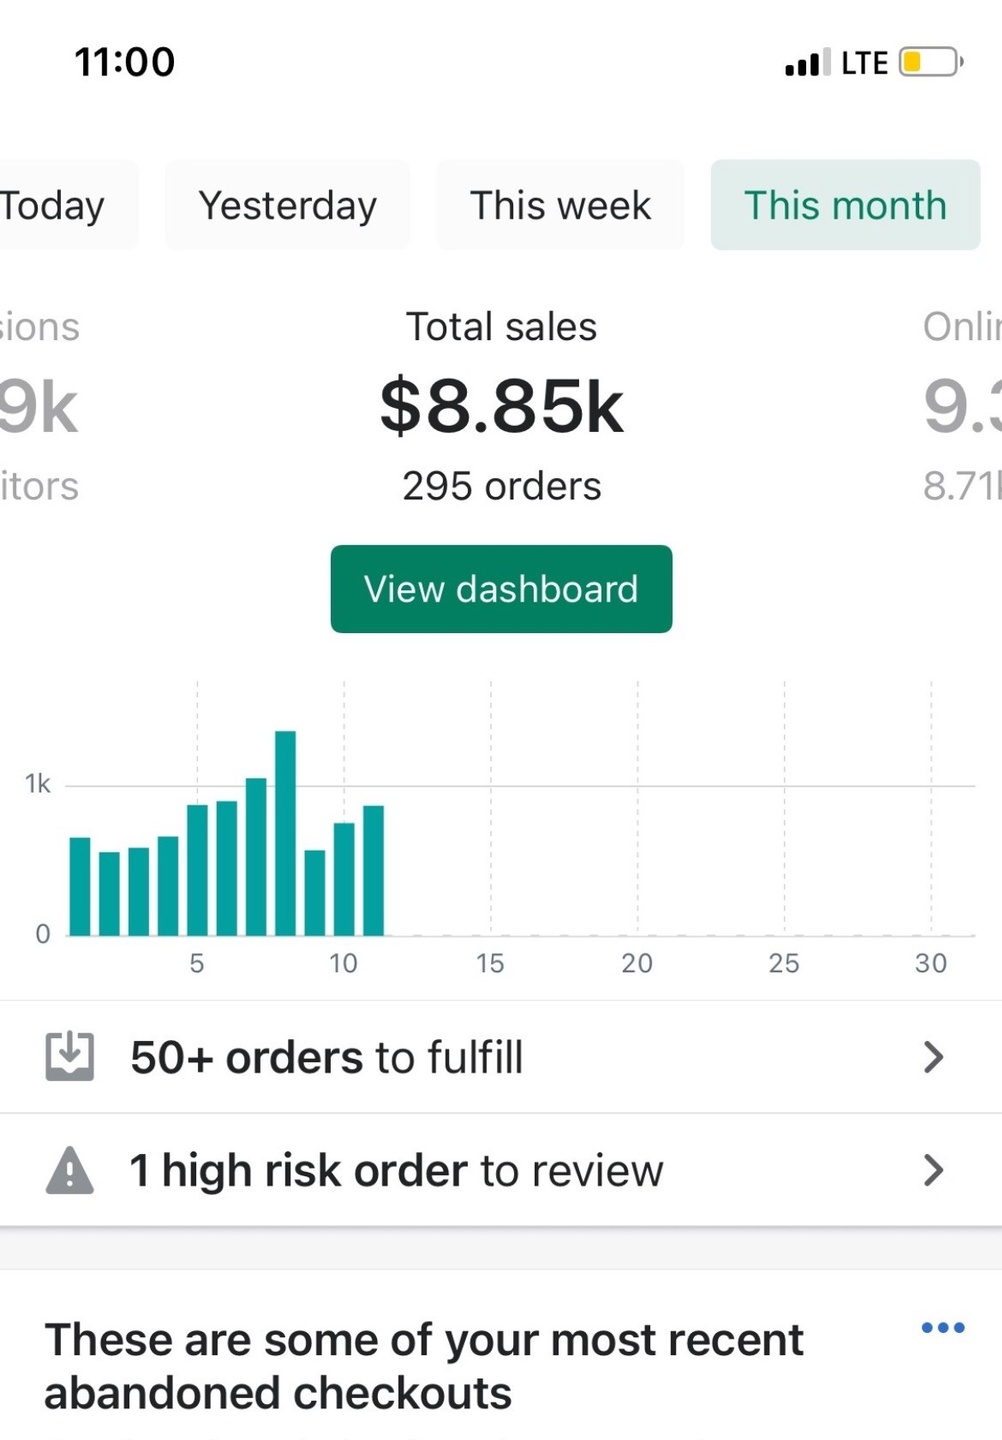This screenshot has height=1440, width=1002.
Task: Select the This month tab
Action: click(845, 206)
